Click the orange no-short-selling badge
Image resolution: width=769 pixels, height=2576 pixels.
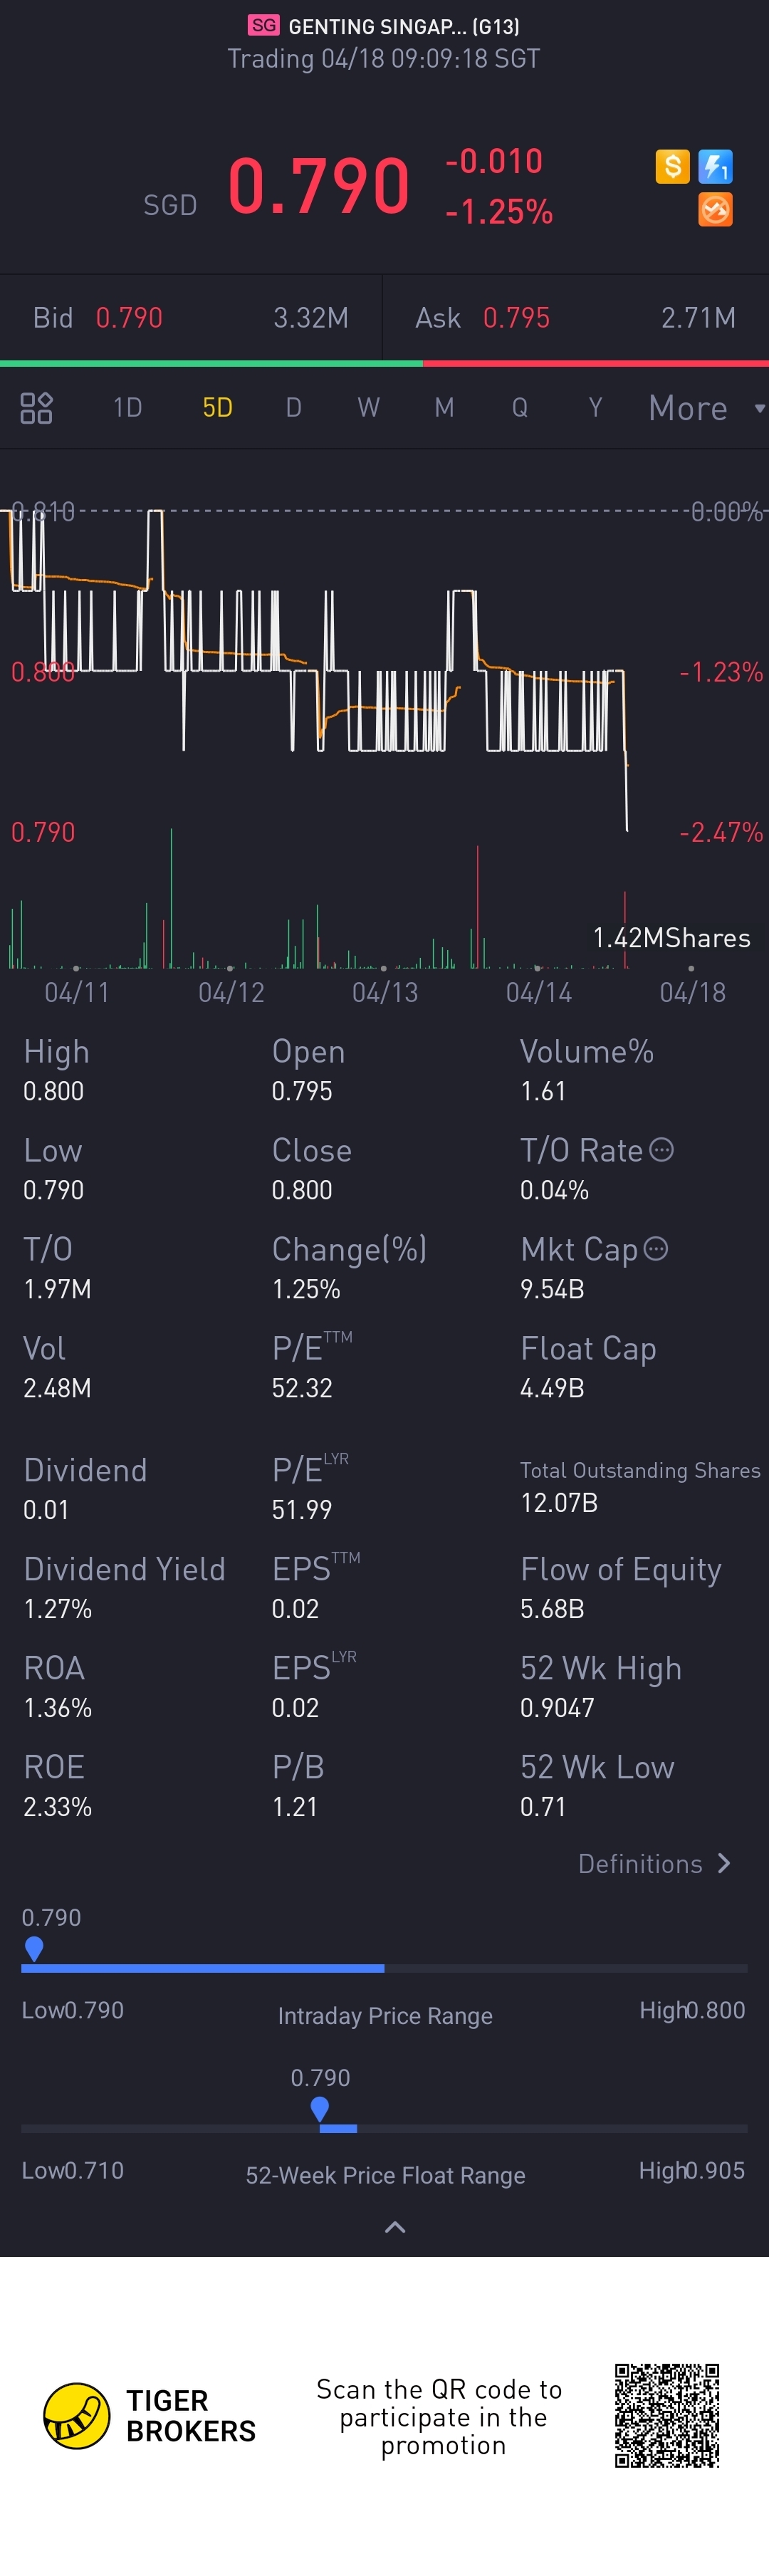[715, 210]
